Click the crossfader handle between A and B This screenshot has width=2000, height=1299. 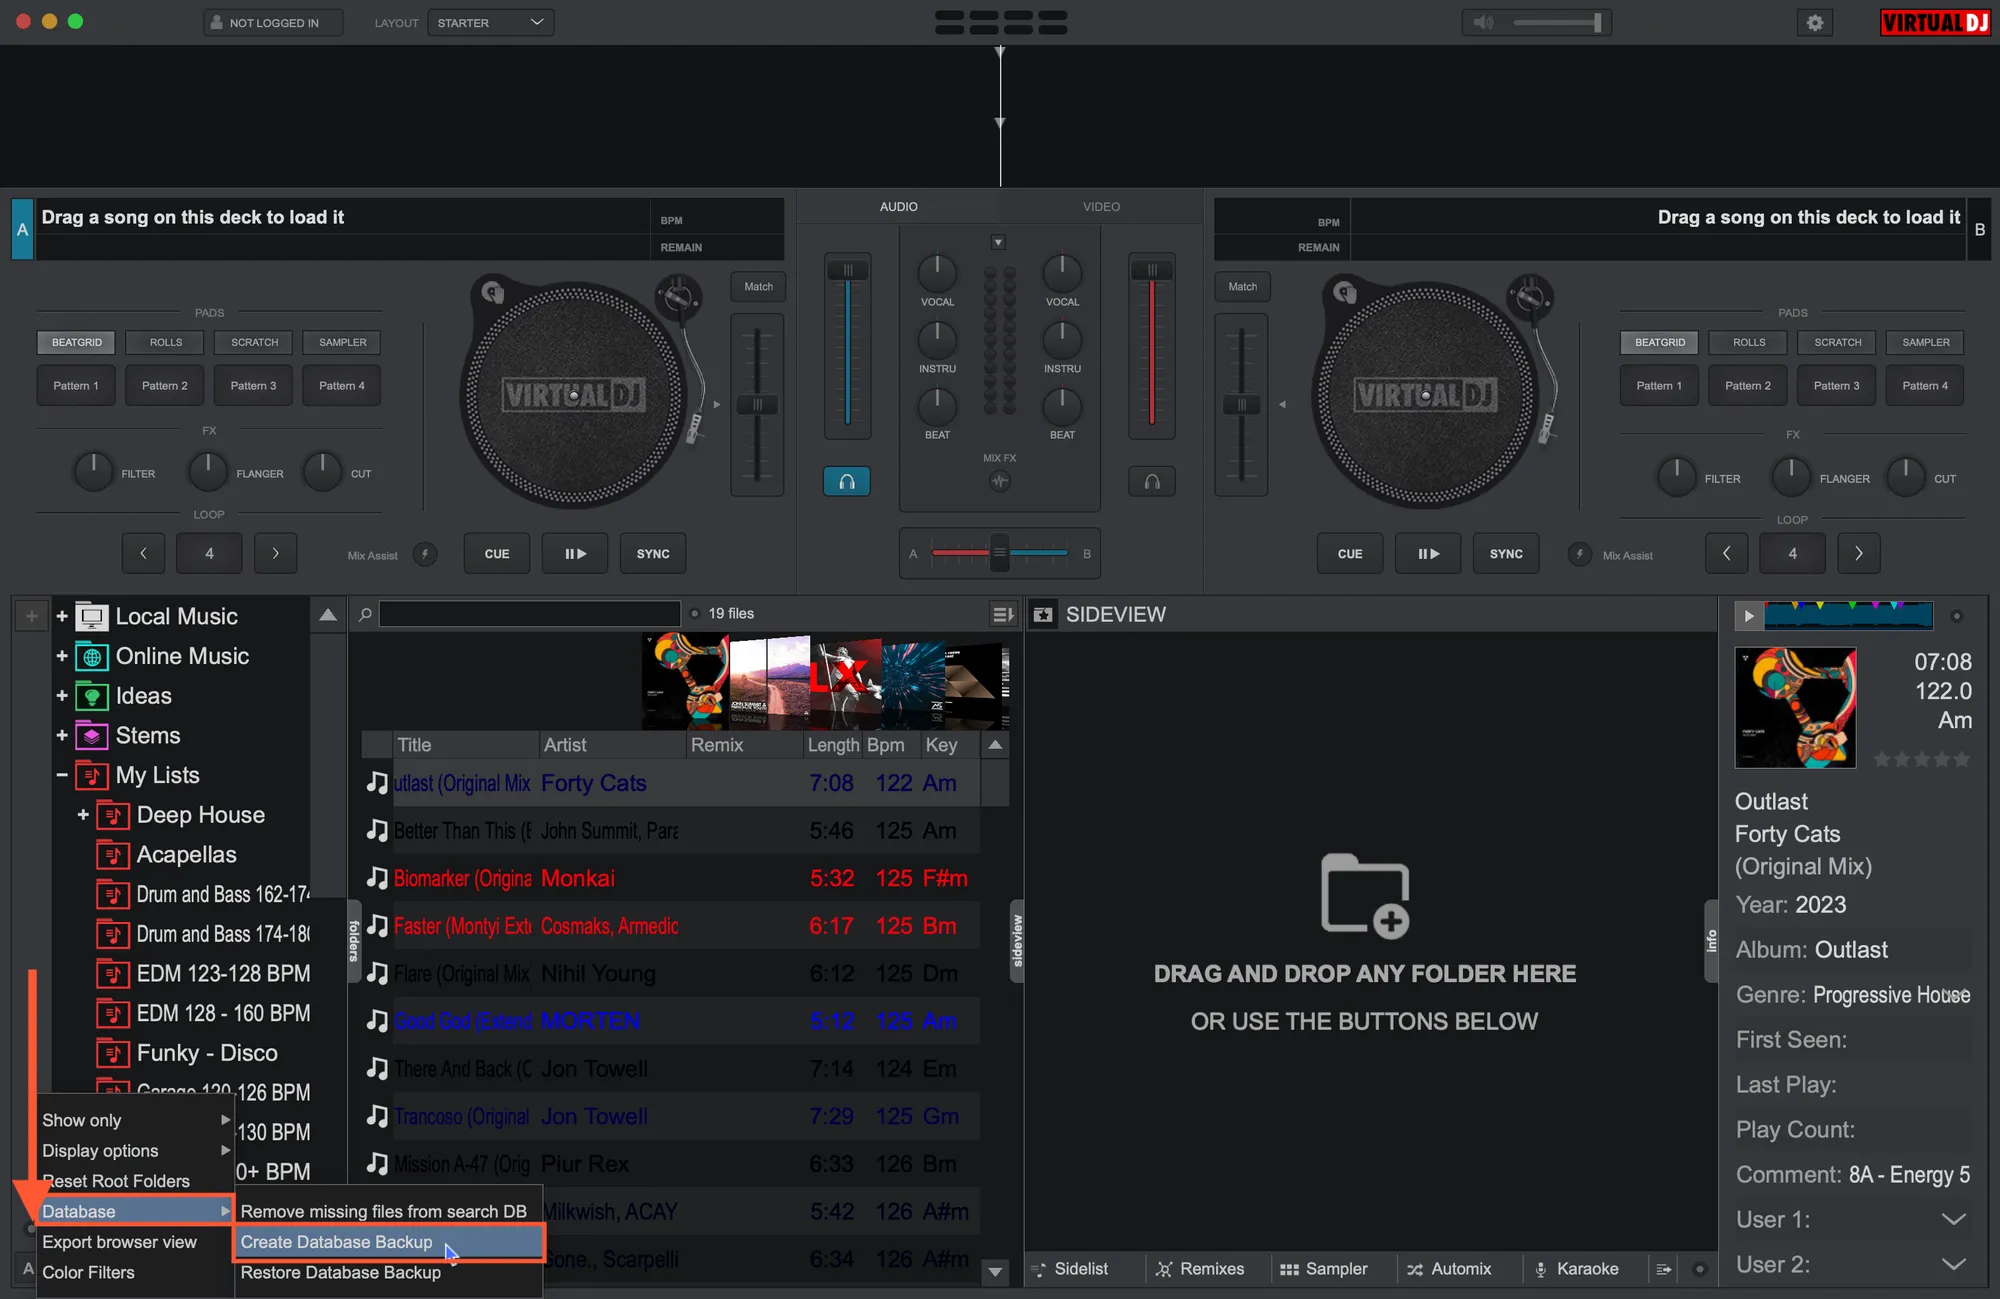coord(999,553)
